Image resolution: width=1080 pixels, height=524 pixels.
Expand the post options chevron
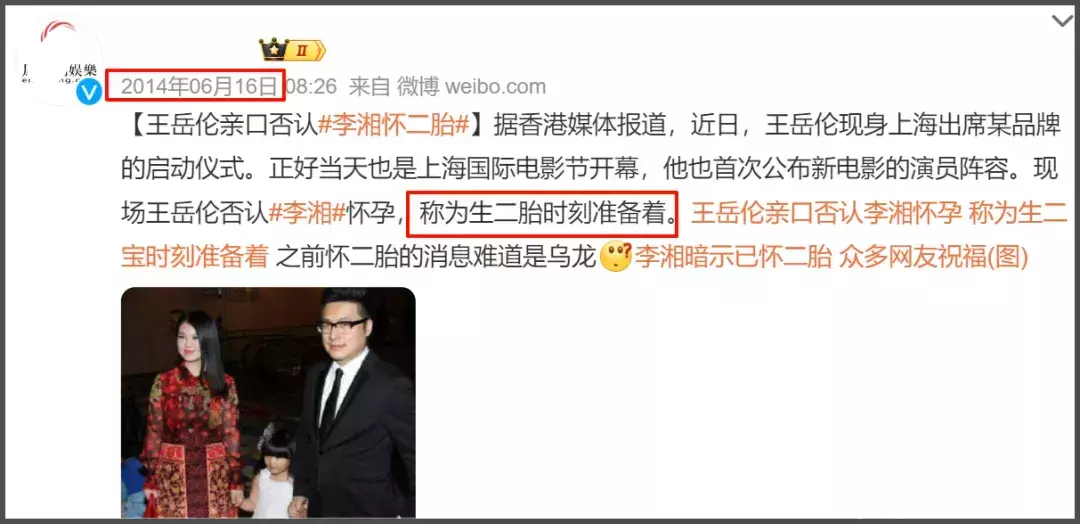click(1062, 21)
